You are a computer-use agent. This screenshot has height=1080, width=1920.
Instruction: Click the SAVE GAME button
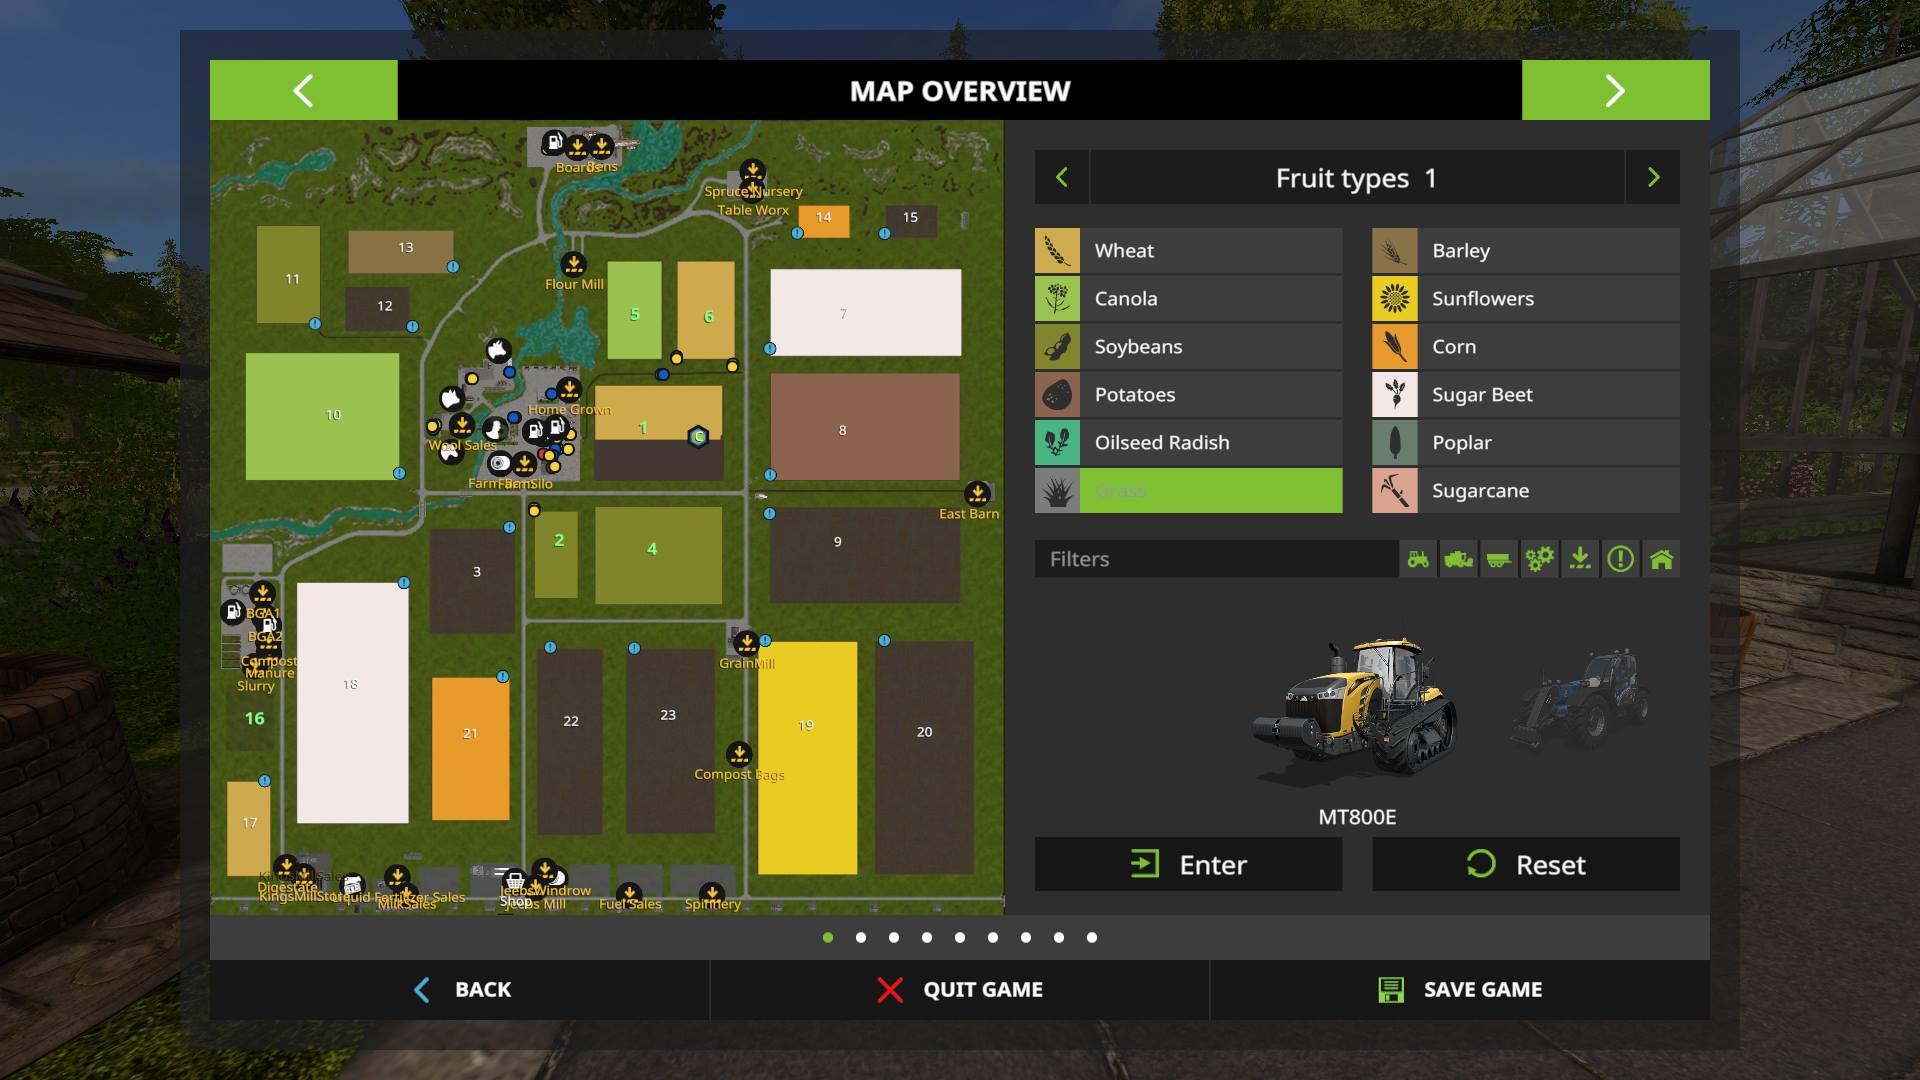[1459, 990]
